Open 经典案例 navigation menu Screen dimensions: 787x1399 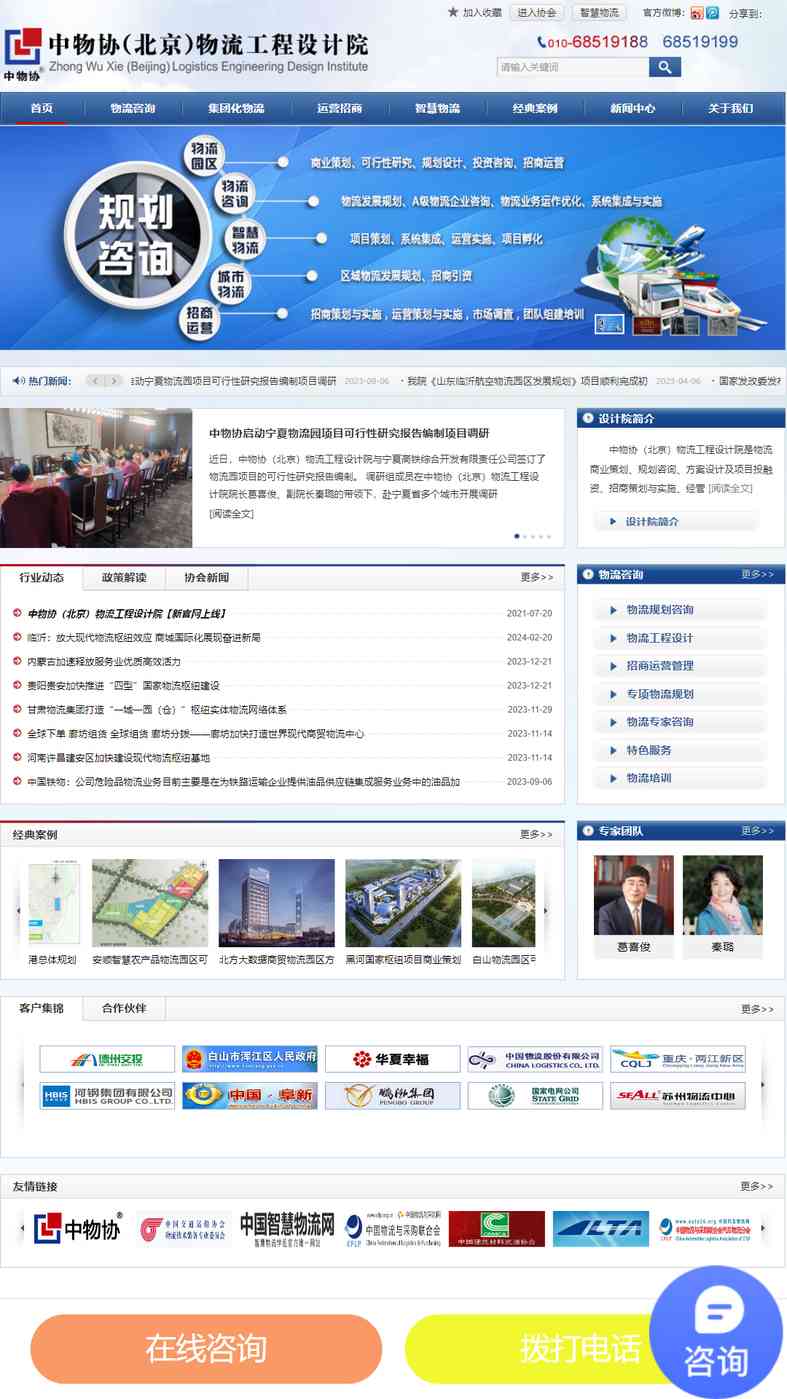click(x=535, y=108)
